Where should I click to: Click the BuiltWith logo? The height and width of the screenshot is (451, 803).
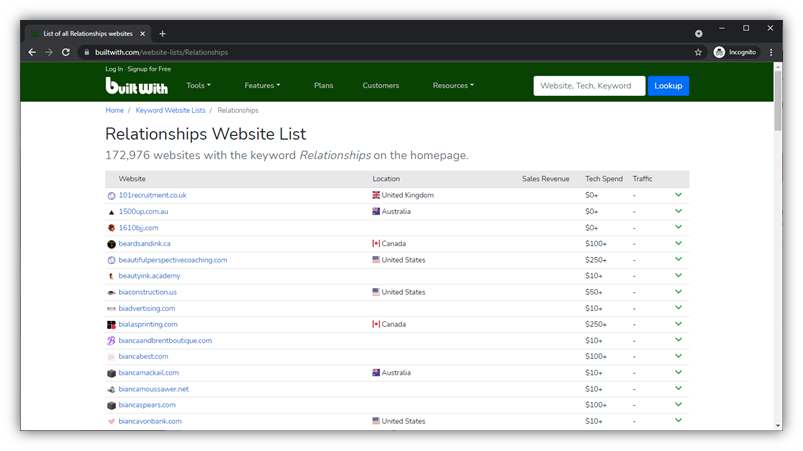pyautogui.click(x=136, y=85)
